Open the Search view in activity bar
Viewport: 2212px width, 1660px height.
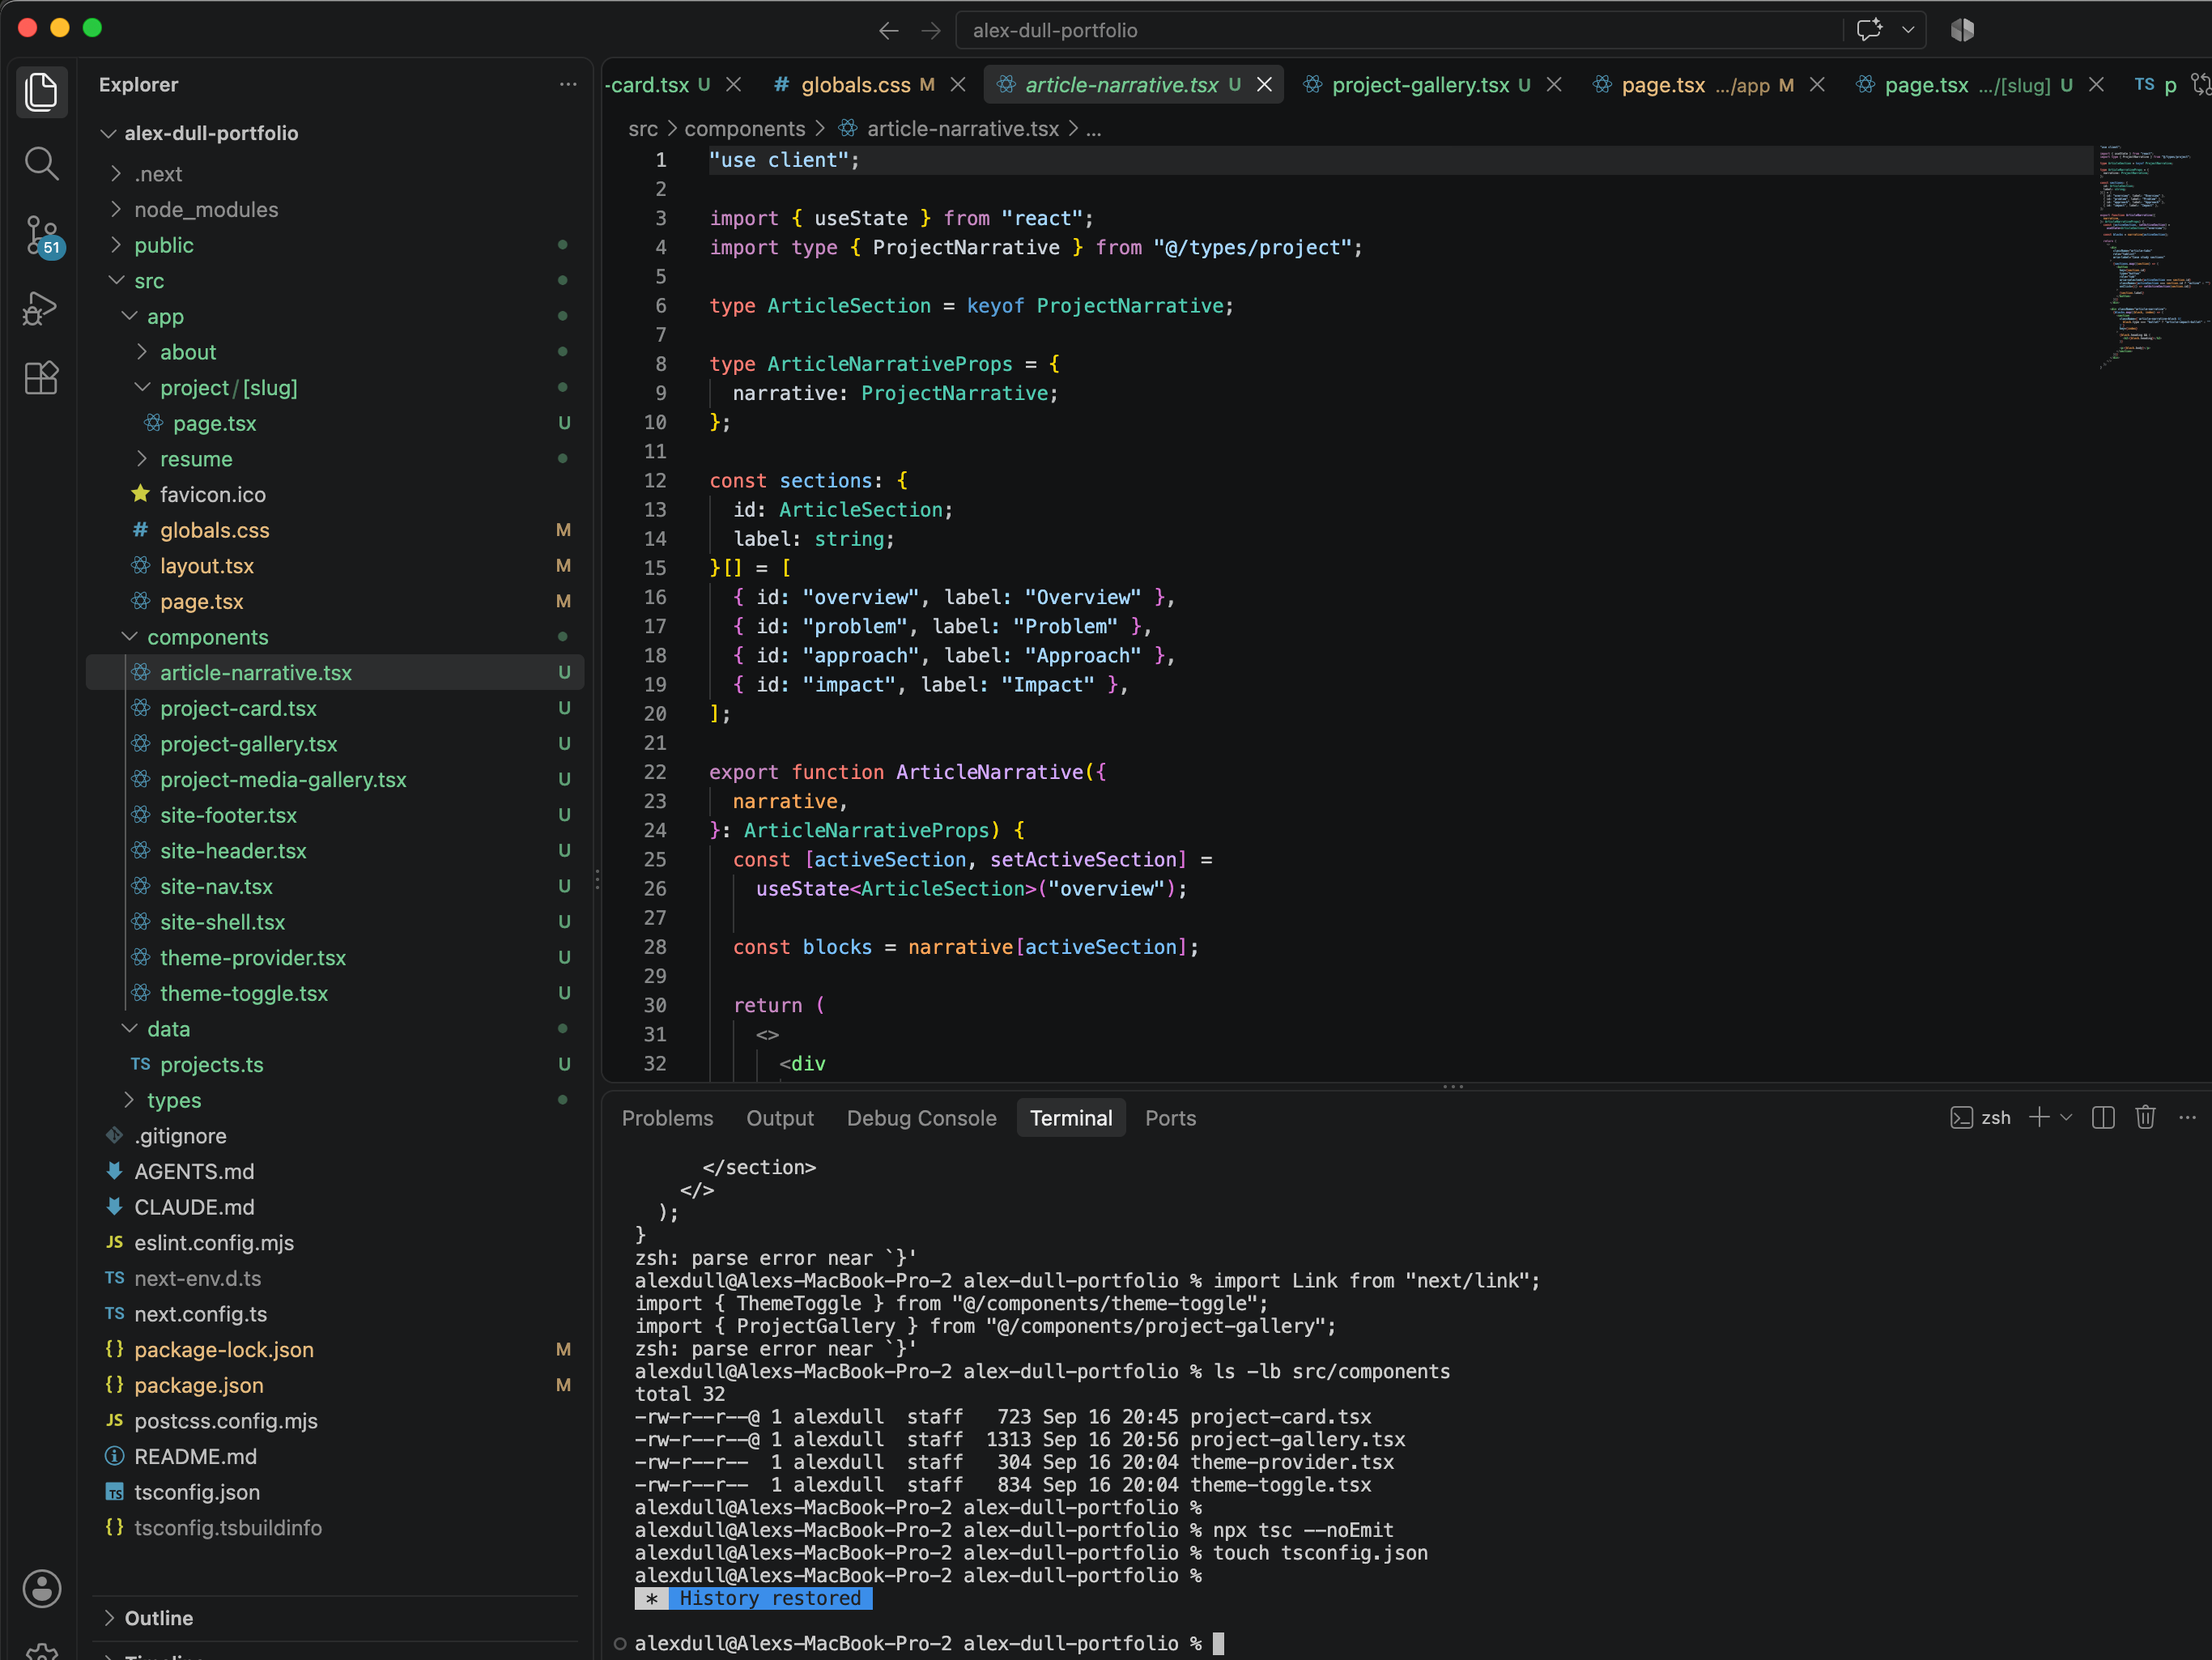(41, 163)
